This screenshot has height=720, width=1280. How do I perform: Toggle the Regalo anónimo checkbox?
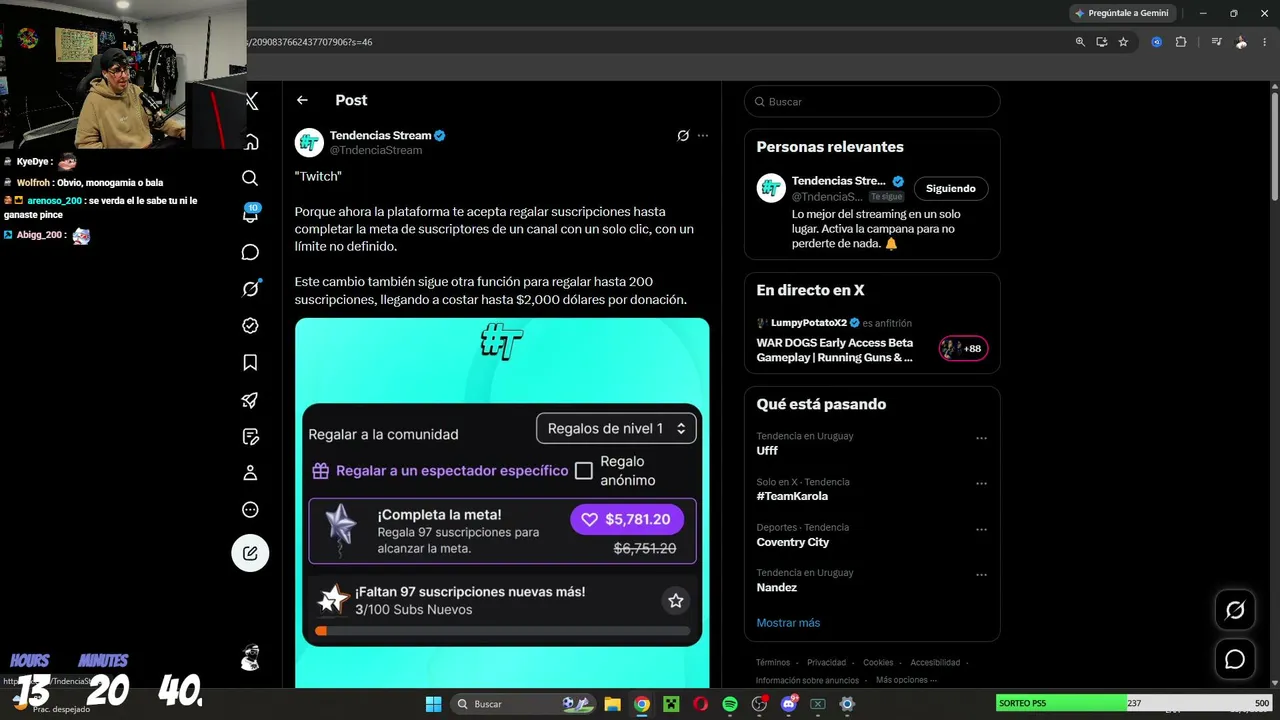coord(584,471)
